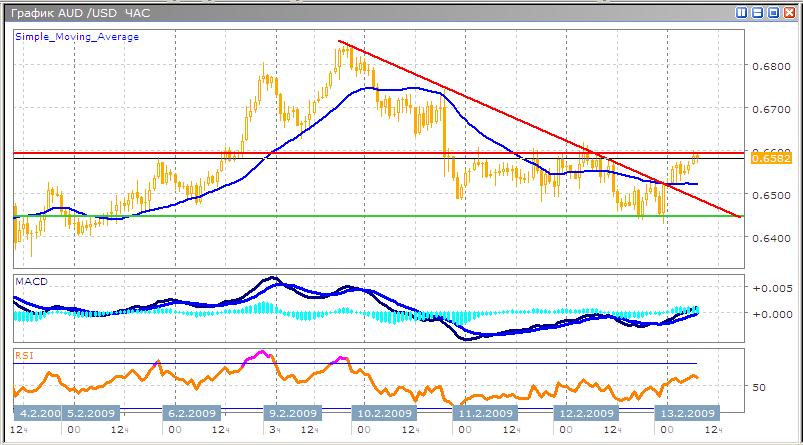Click the horizontal tile window icon
Screen dimensions: 803x445
click(757, 13)
